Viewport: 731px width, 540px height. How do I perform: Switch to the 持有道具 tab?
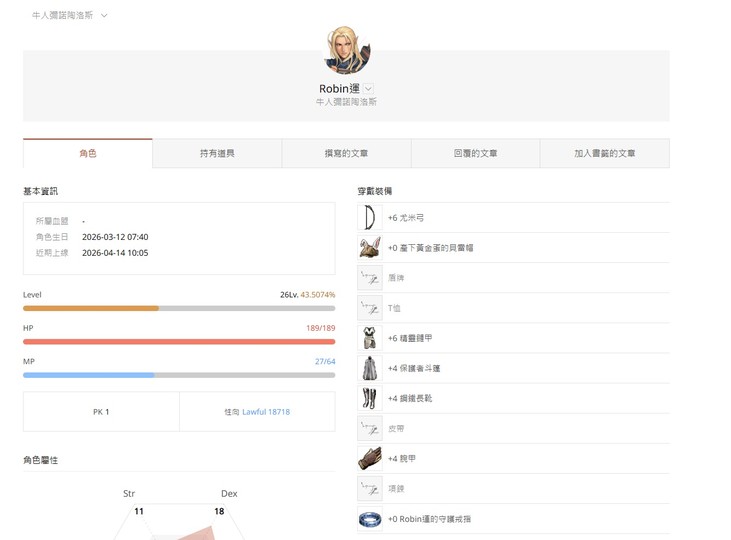(217, 153)
